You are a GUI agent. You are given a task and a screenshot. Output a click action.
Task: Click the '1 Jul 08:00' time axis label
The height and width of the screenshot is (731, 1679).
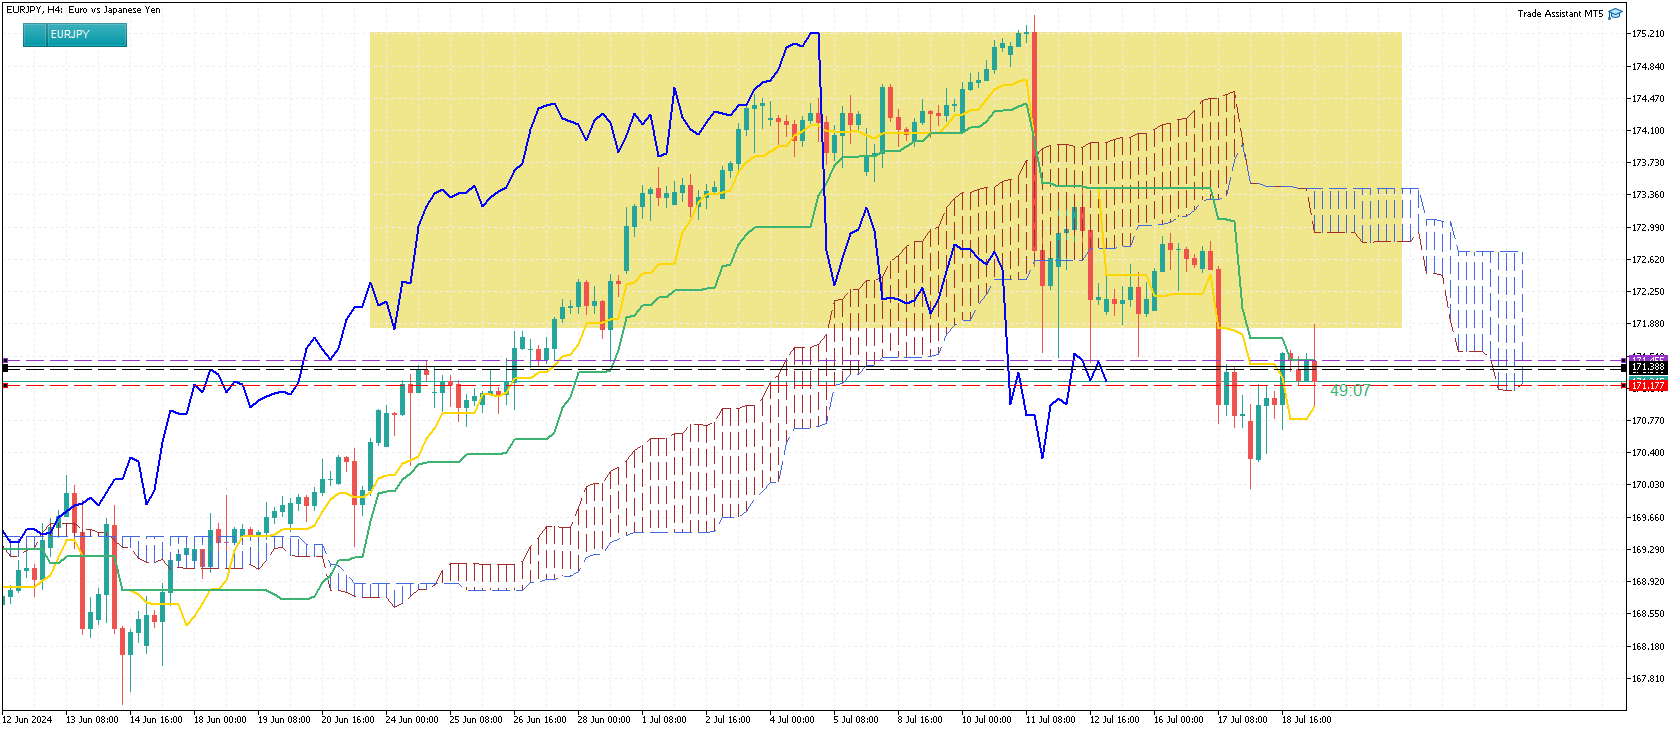tap(664, 720)
